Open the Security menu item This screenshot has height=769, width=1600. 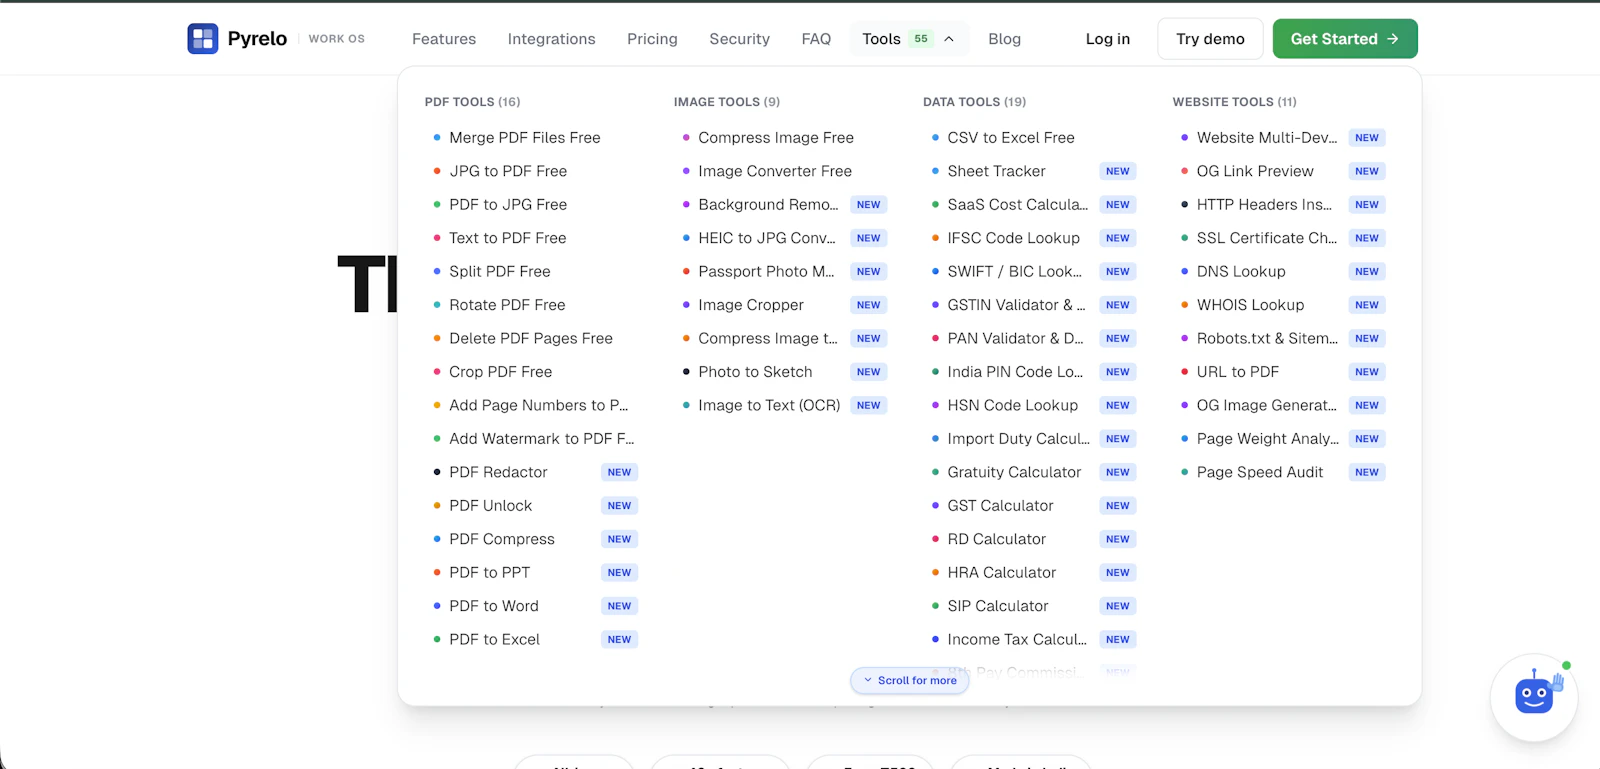pos(739,39)
